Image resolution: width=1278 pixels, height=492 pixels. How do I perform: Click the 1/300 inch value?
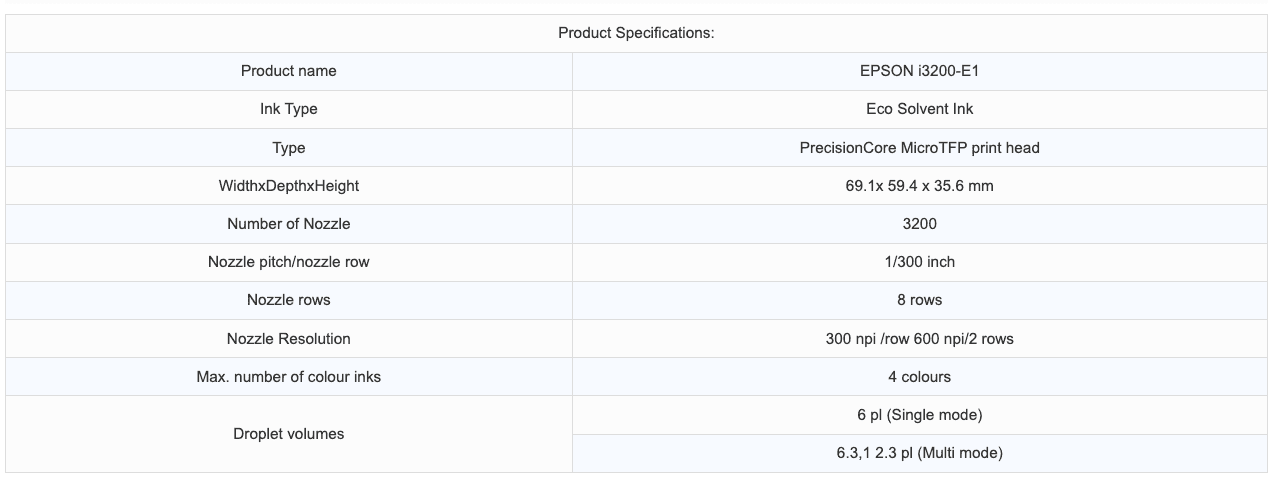tap(919, 262)
